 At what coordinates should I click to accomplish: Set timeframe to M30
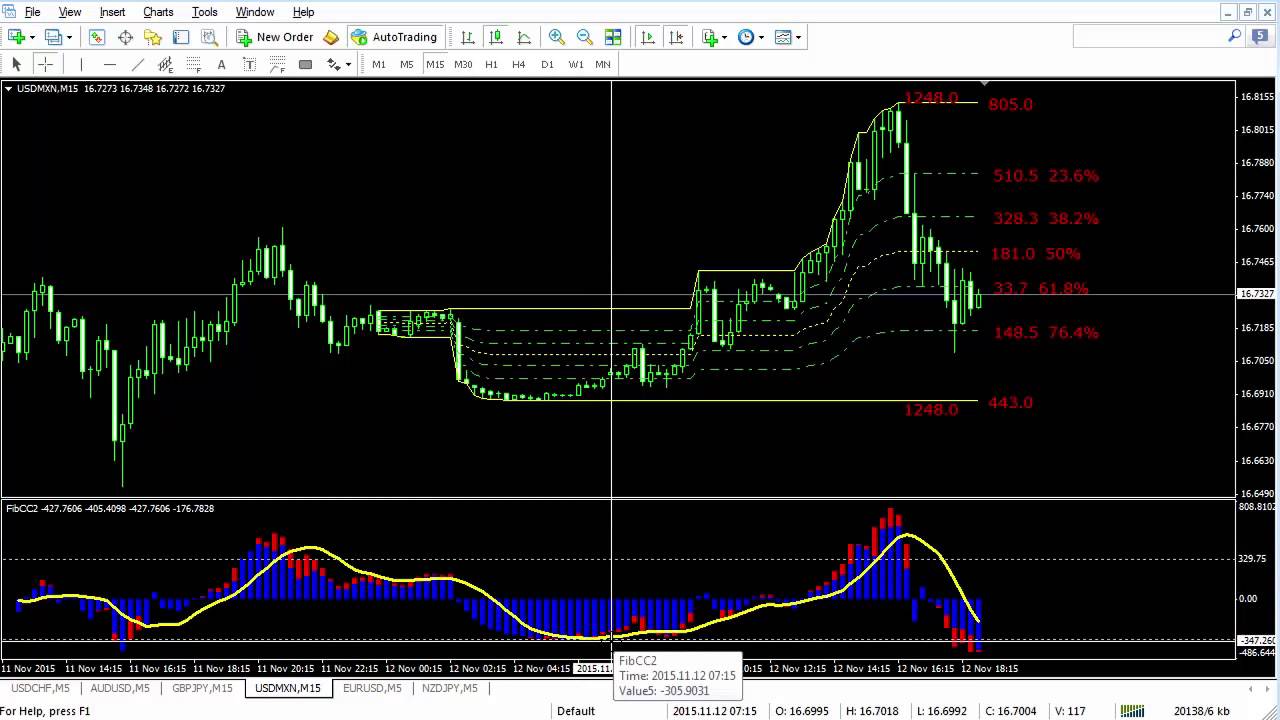pyautogui.click(x=463, y=64)
